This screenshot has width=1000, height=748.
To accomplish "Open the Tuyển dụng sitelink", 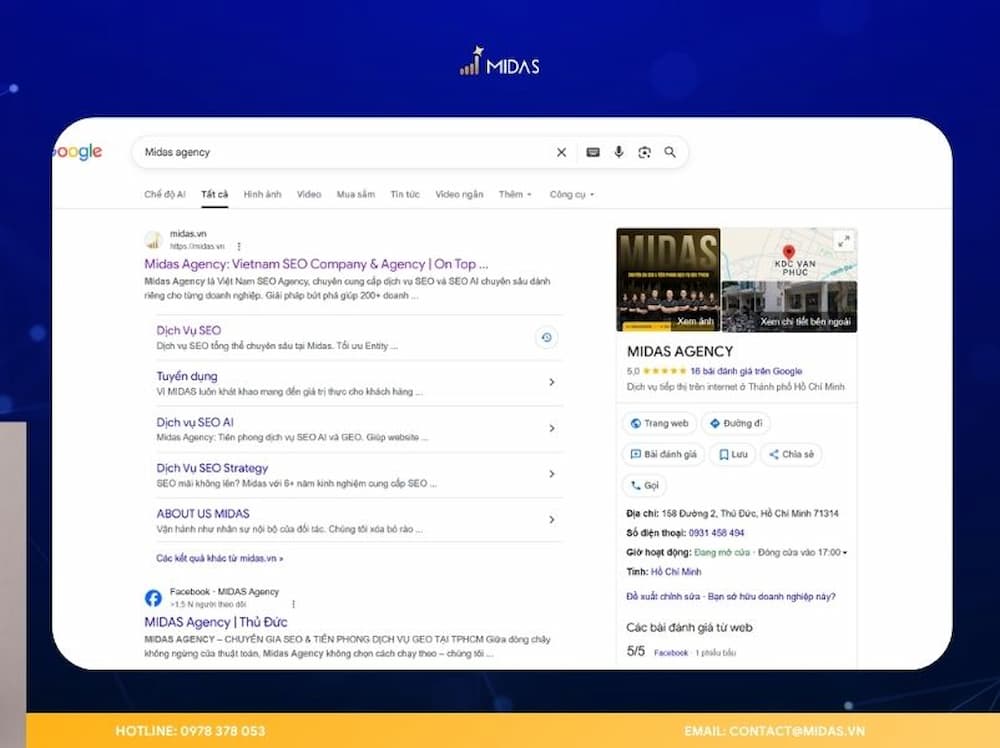I will tap(187, 376).
